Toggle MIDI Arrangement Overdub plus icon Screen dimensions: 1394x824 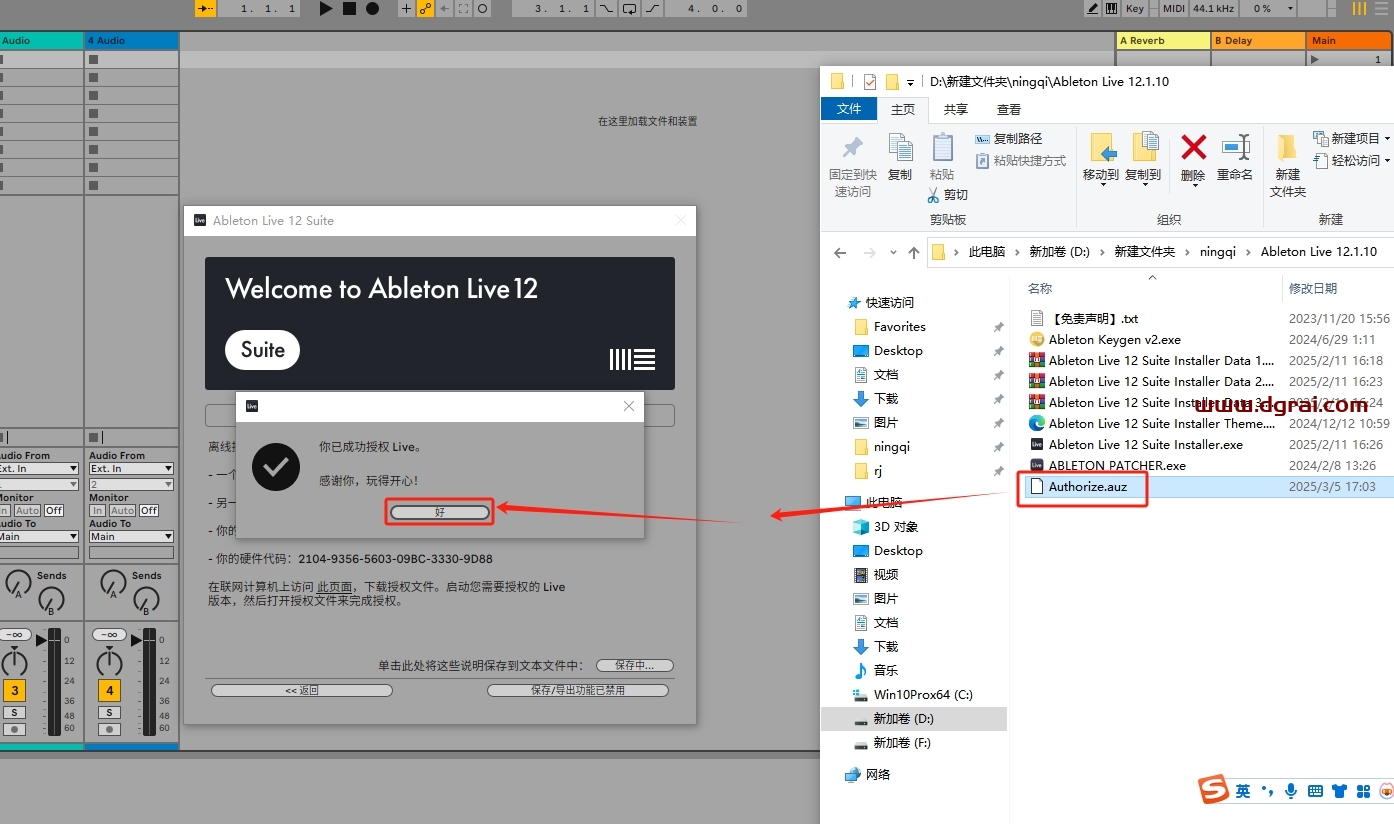point(406,8)
